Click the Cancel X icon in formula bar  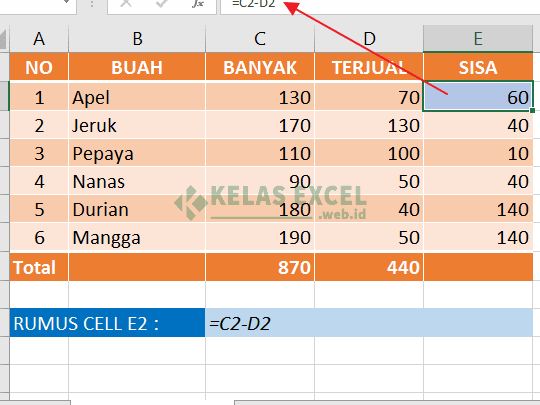click(x=126, y=3)
